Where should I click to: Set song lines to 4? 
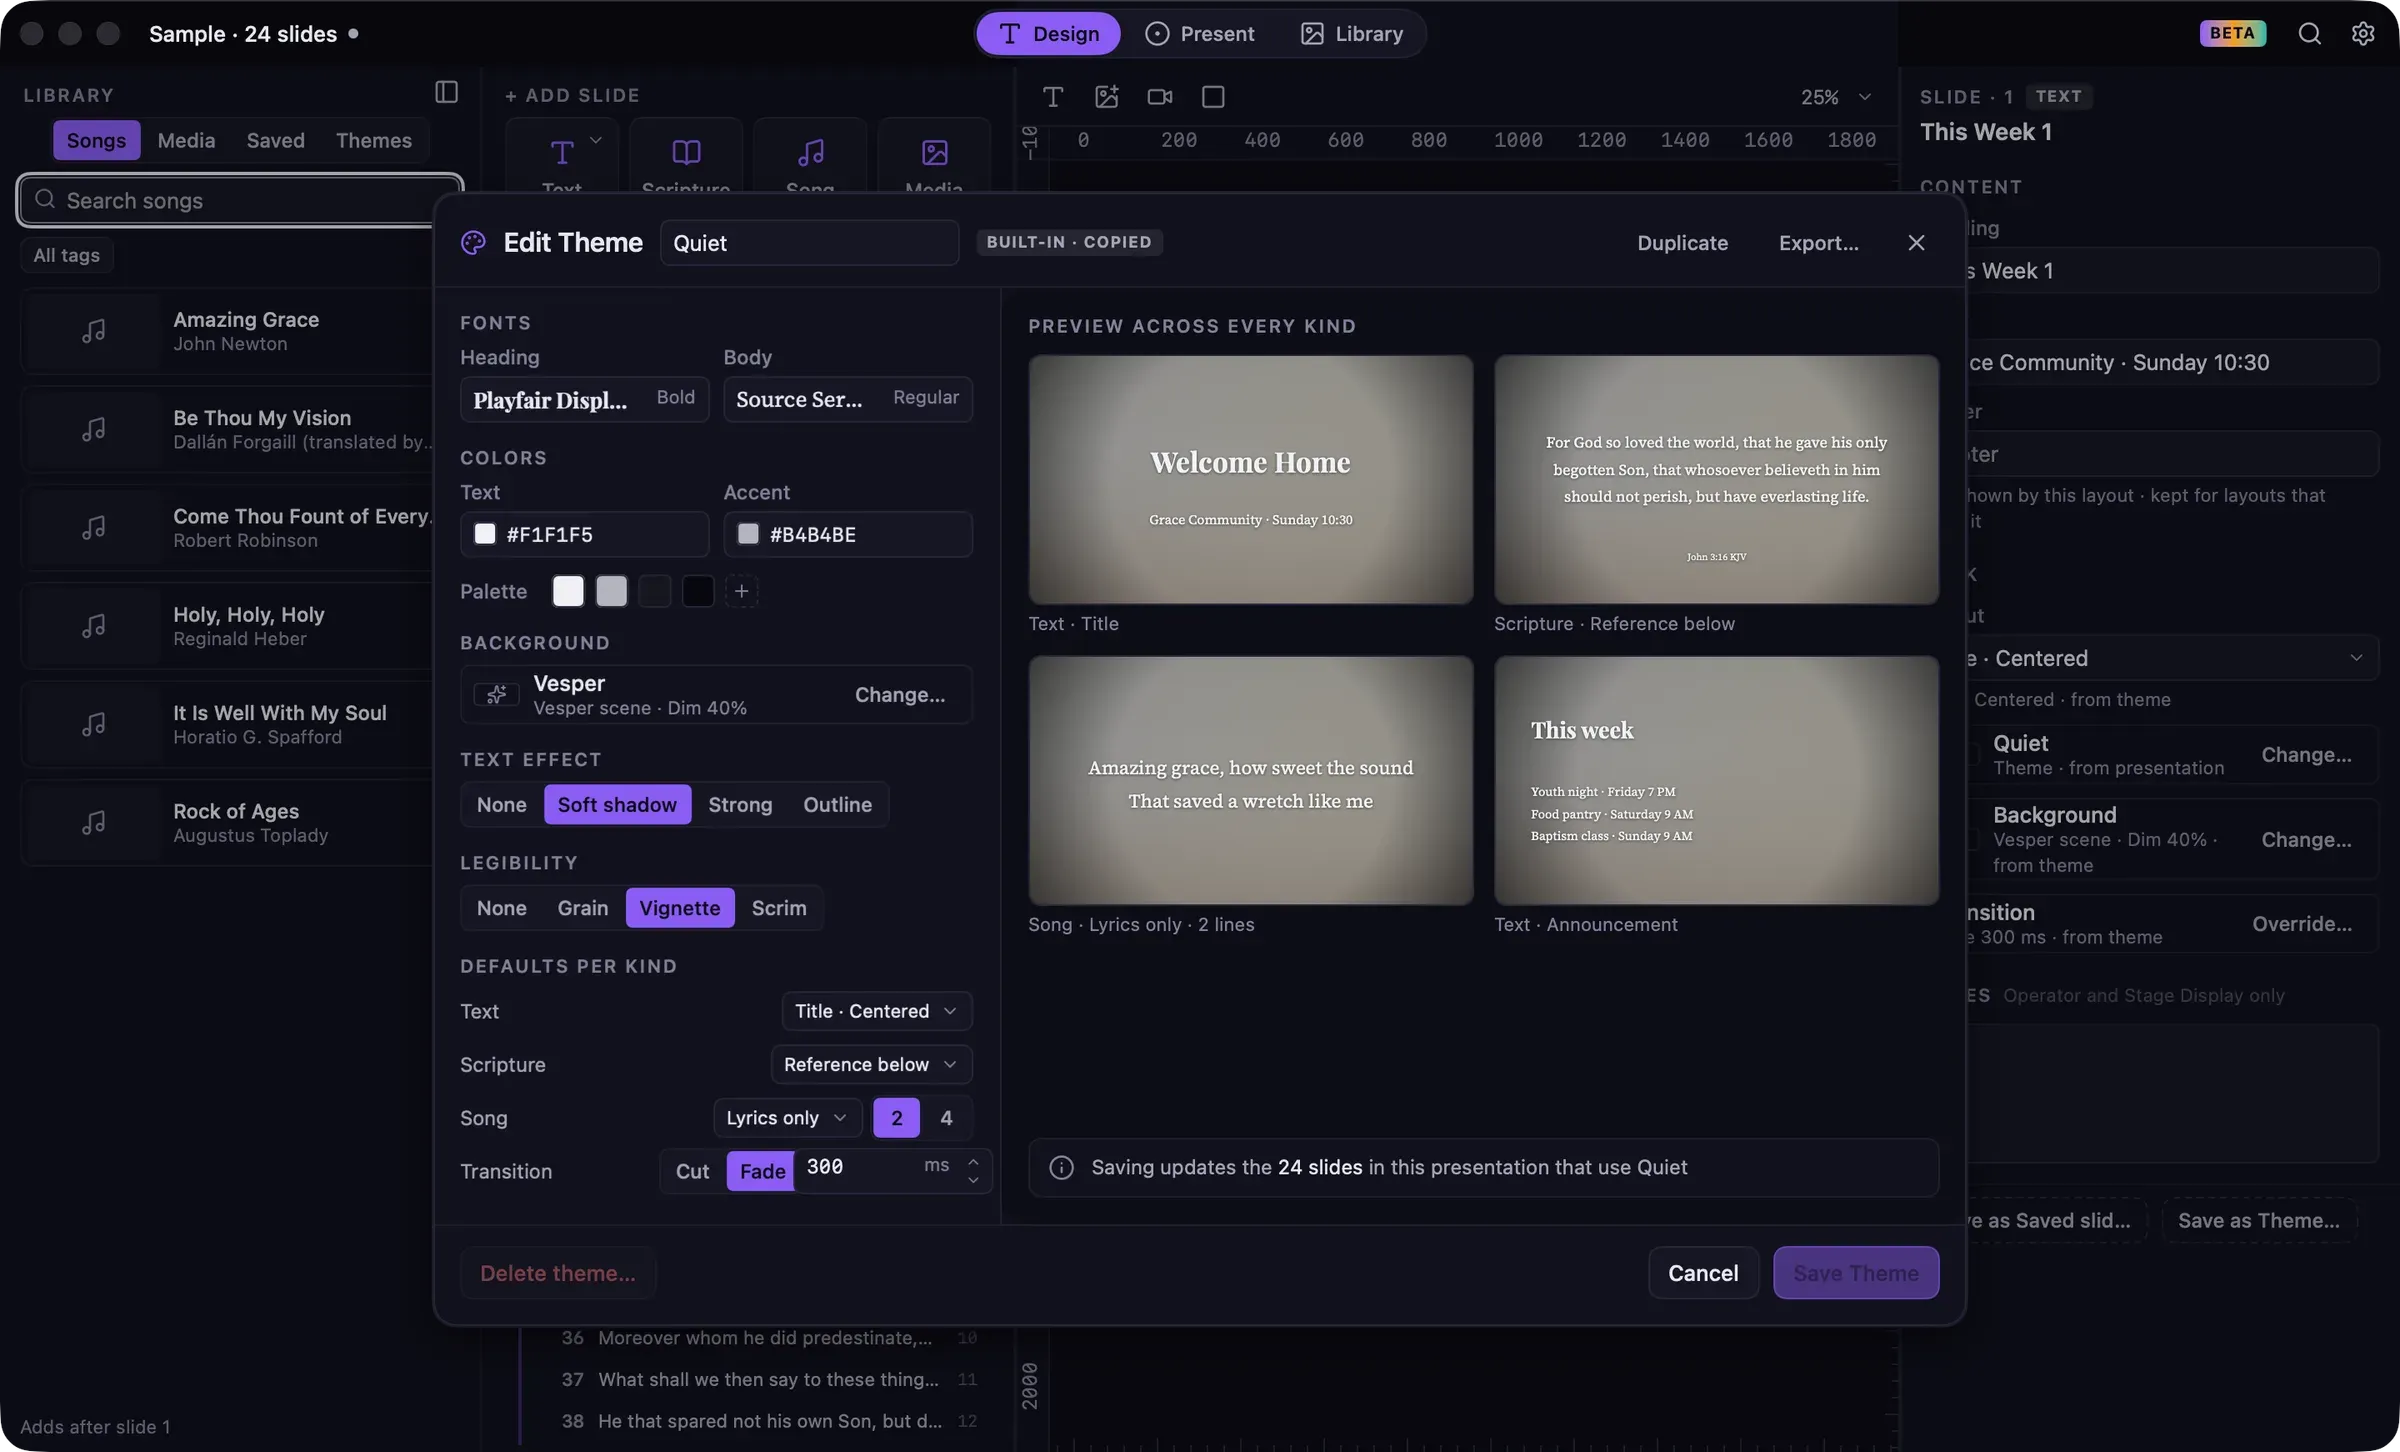click(946, 1118)
